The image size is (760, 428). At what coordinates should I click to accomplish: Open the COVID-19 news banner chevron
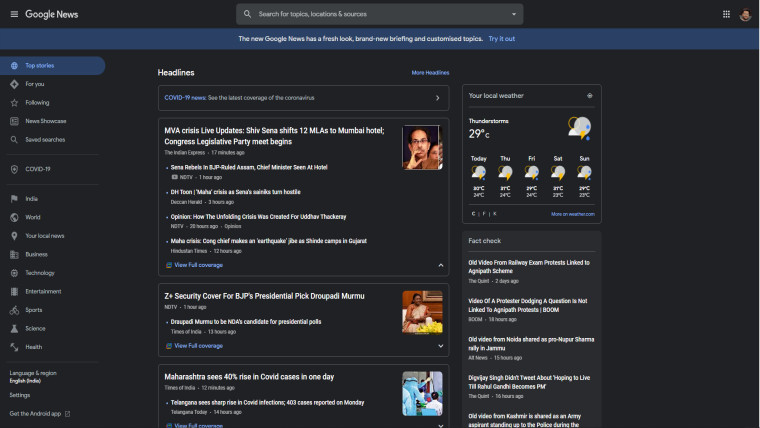[437, 98]
